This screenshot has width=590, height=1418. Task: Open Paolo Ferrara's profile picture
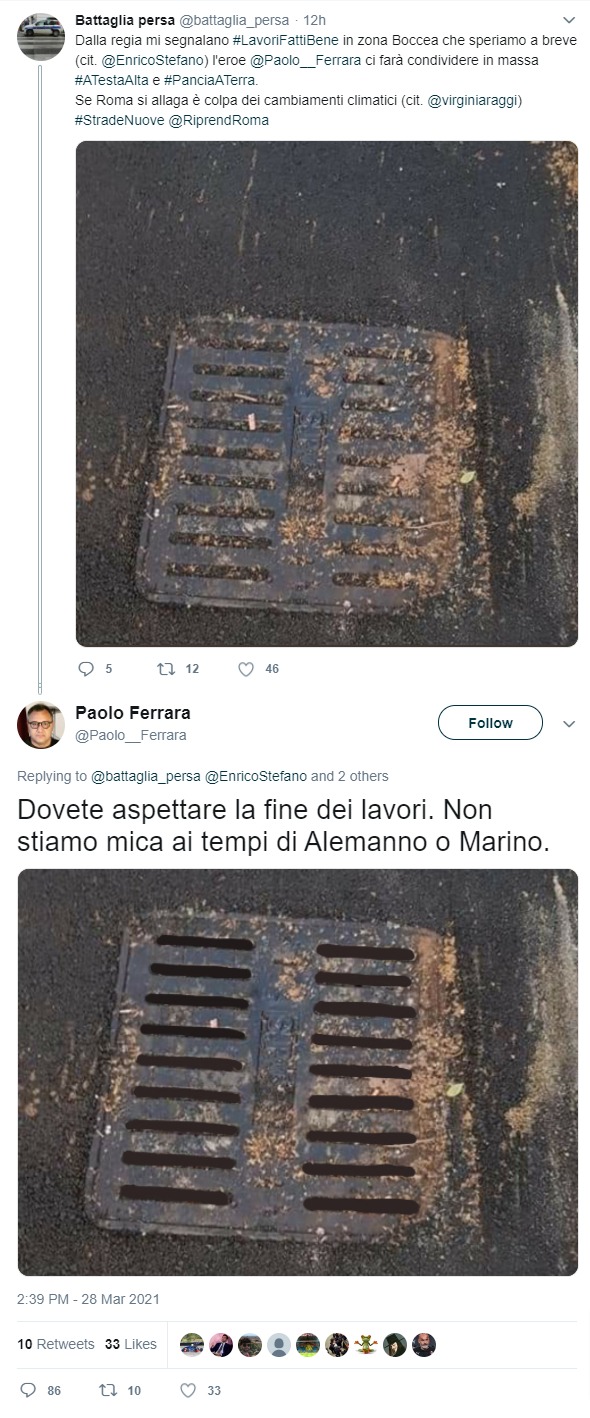(41, 725)
